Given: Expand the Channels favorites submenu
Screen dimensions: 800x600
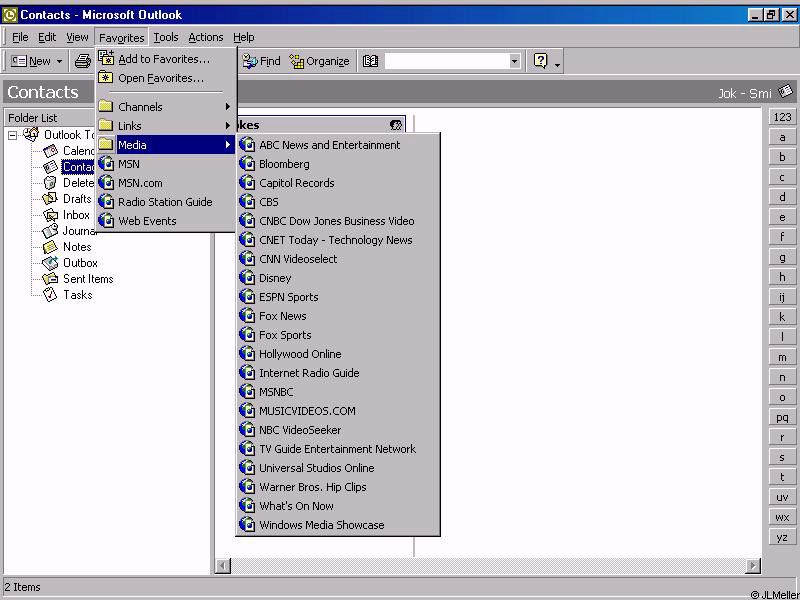Looking at the screenshot, I should [x=166, y=107].
